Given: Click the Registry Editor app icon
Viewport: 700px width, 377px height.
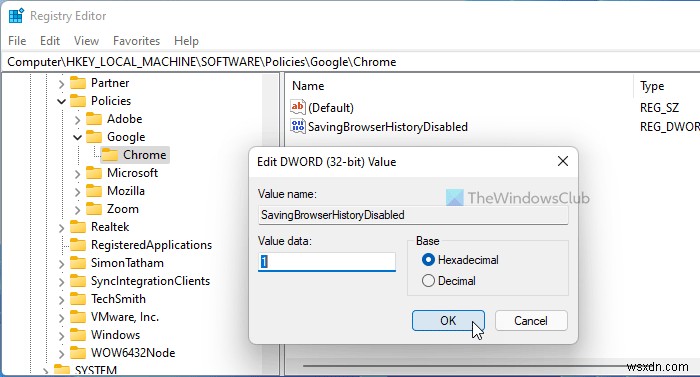Looking at the screenshot, I should (x=17, y=16).
